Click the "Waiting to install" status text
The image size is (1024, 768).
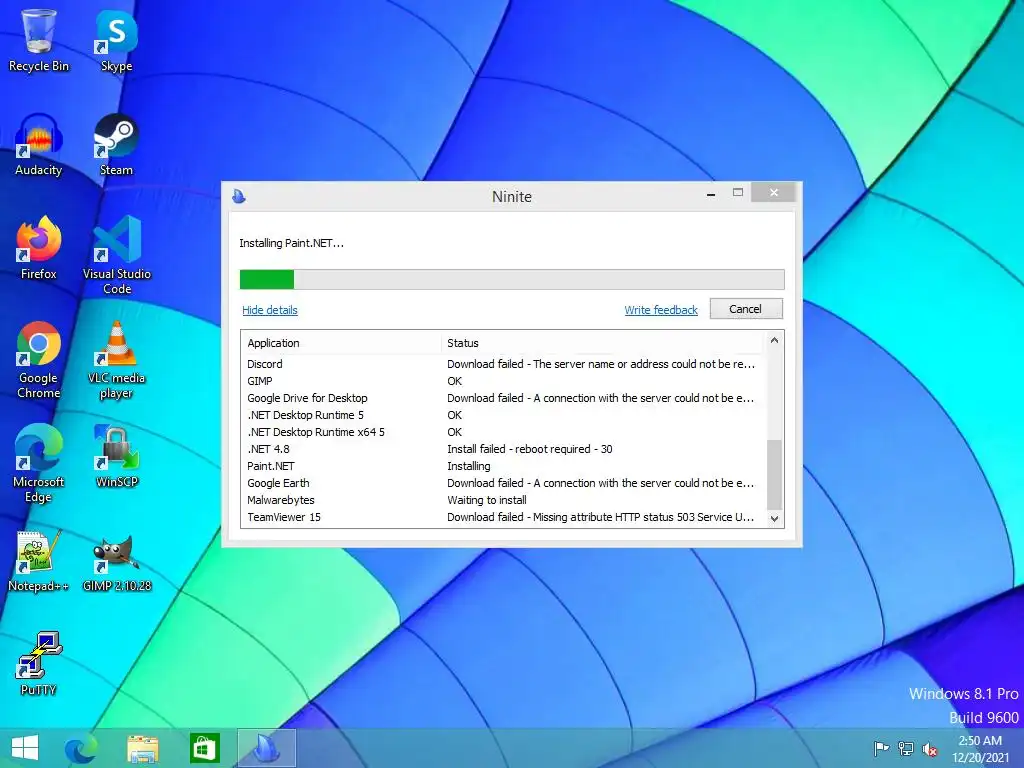(x=487, y=500)
